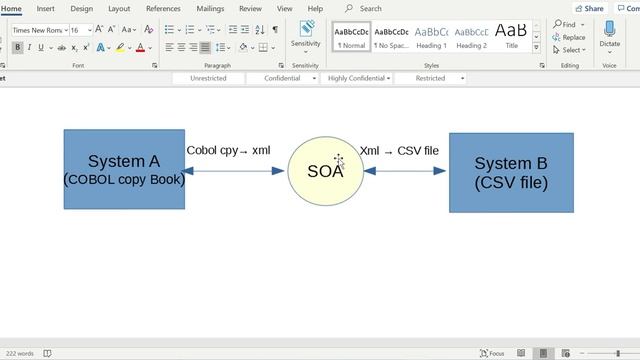Toggle Bold formatting
The width and height of the screenshot is (640, 360).
(18, 48)
